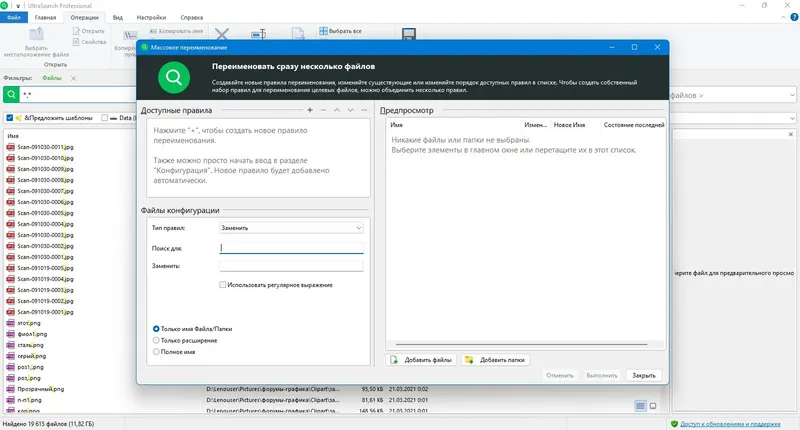Click the 'Закрыть' button in the dialog
This screenshot has width=800, height=430.
(644, 375)
